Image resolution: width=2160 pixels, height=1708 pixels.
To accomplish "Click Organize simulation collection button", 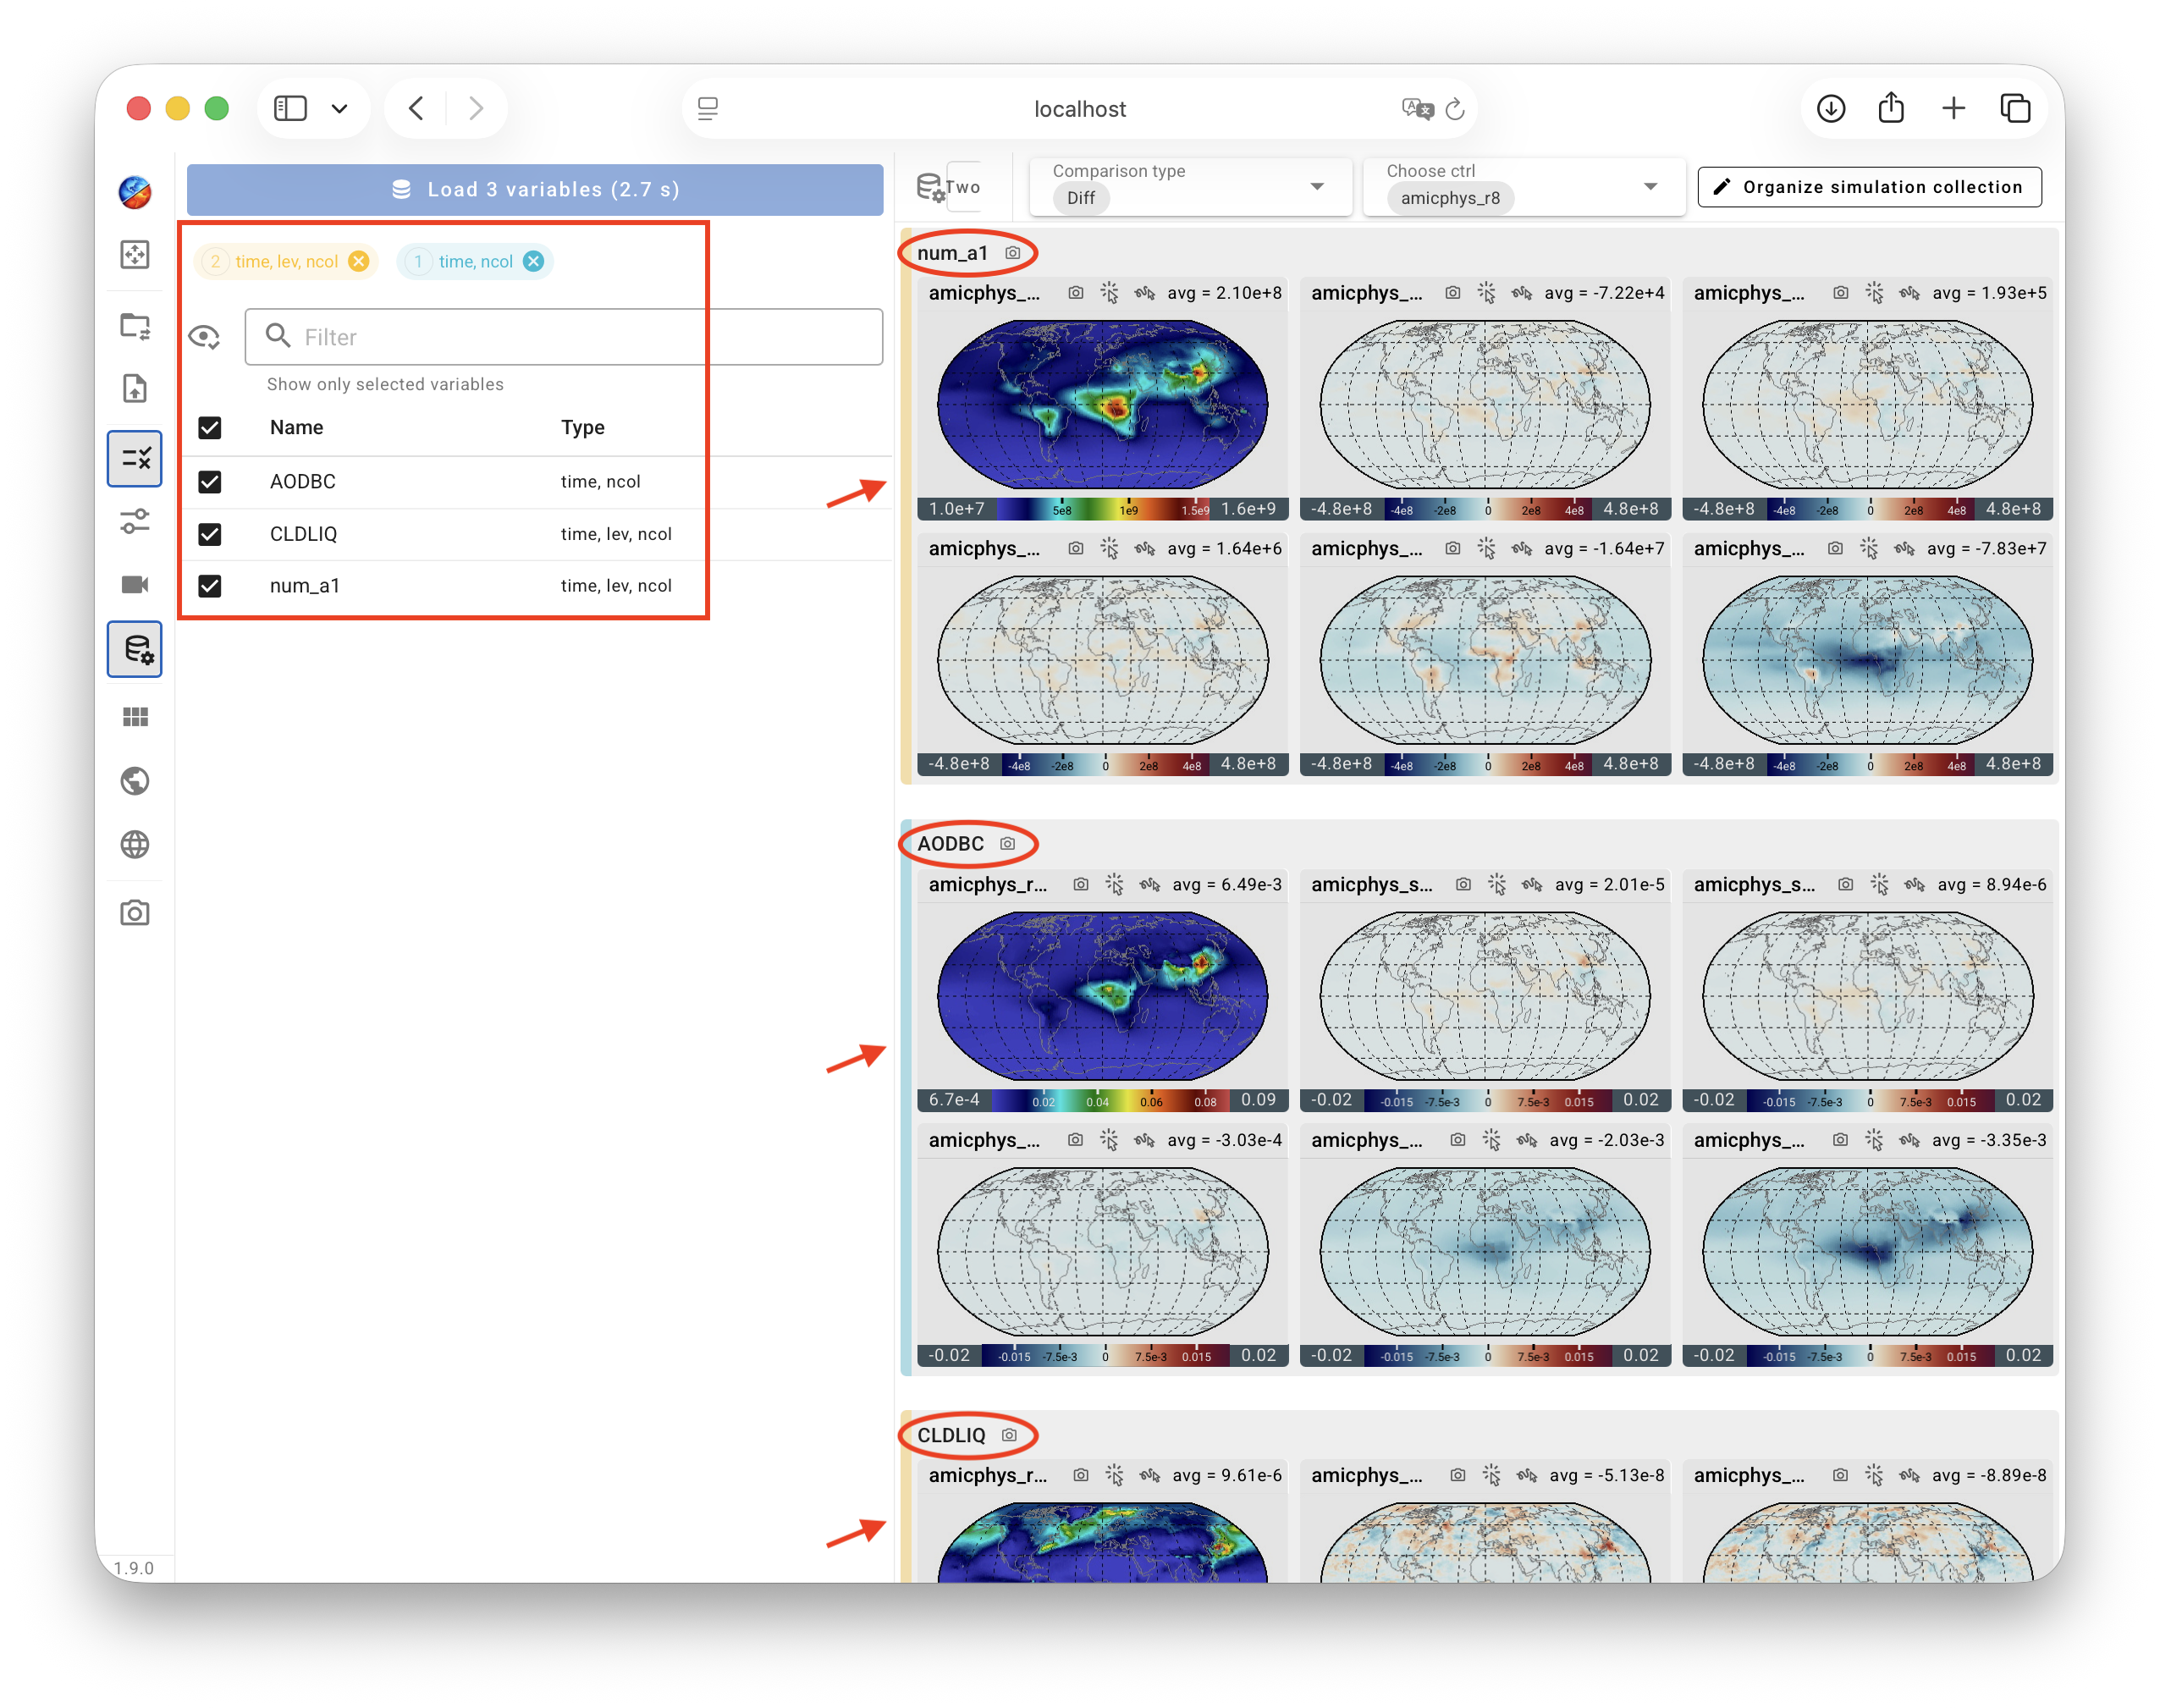I will coord(1869,187).
